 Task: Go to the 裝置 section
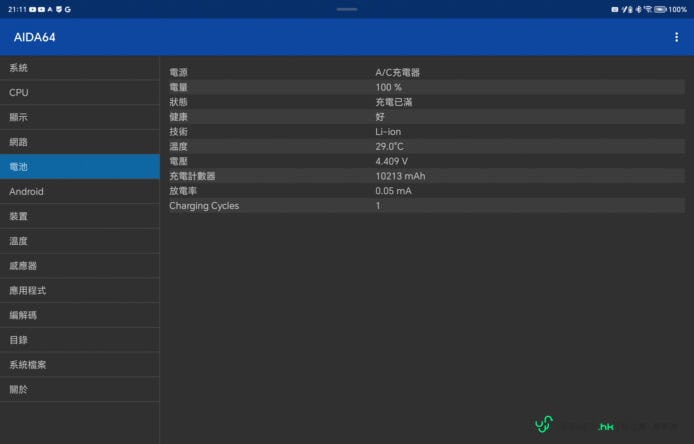[80, 216]
